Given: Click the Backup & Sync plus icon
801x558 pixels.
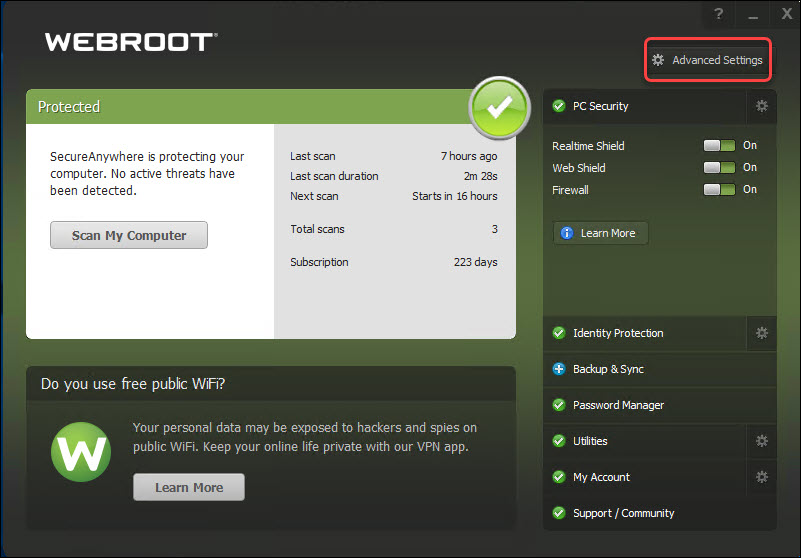Looking at the screenshot, I should (559, 369).
